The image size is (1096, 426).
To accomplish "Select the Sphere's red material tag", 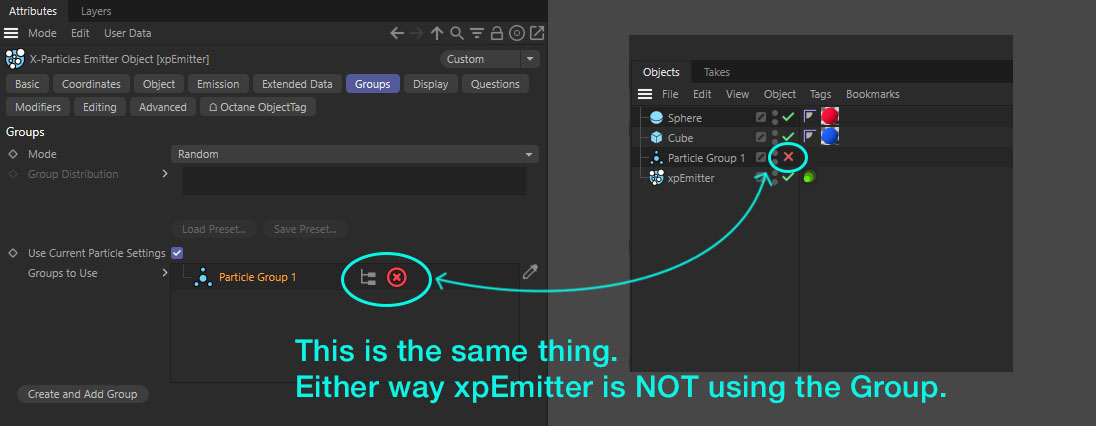I will [x=830, y=116].
